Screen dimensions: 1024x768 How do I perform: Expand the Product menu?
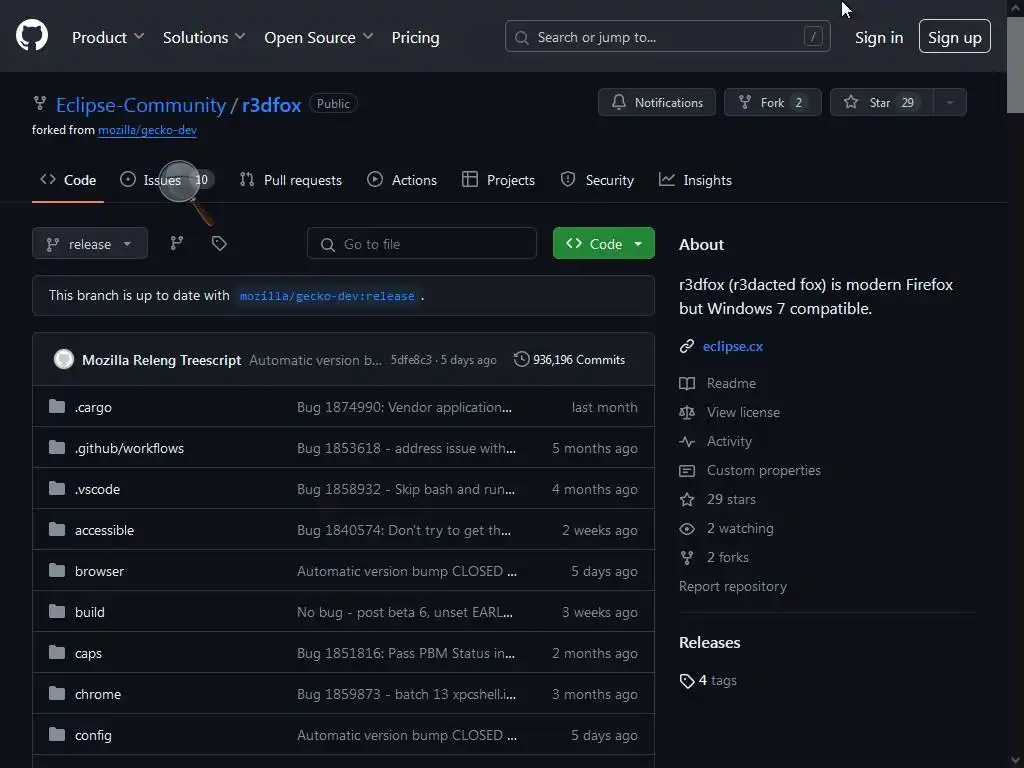(x=108, y=37)
